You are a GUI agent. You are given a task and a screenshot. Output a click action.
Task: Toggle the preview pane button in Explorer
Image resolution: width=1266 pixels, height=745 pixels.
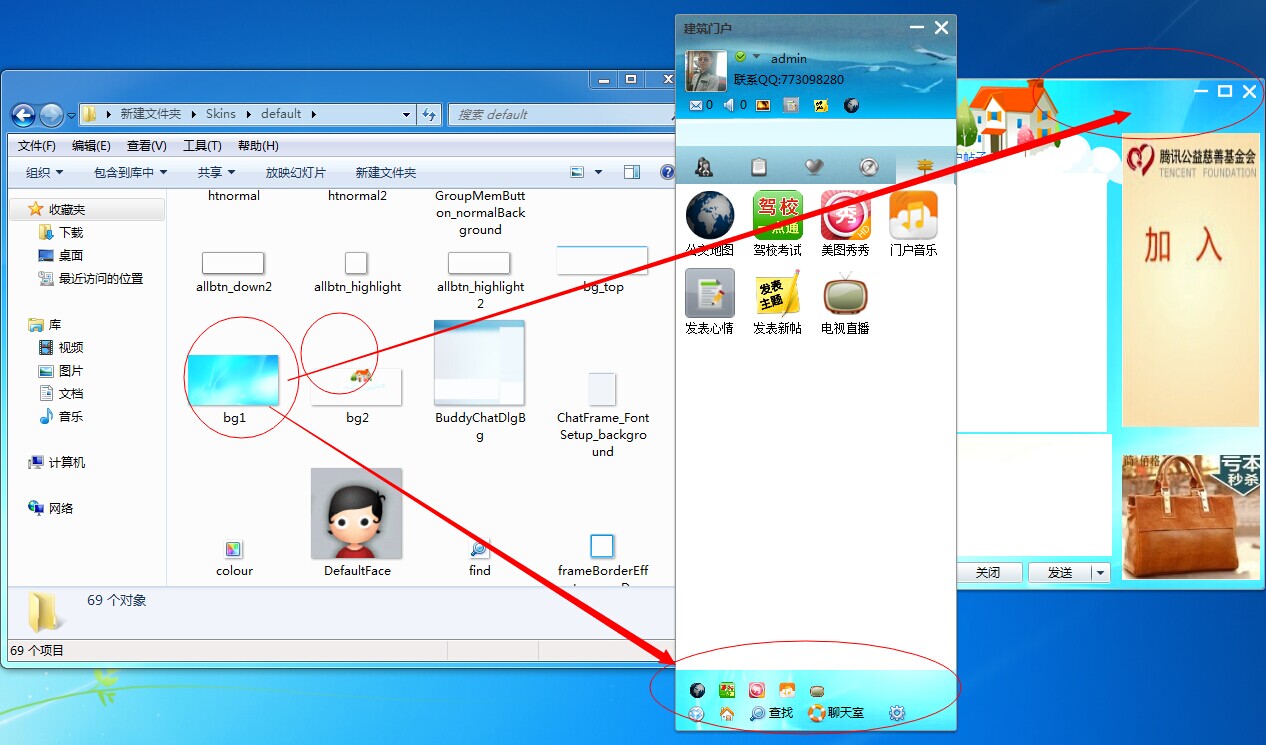632,172
